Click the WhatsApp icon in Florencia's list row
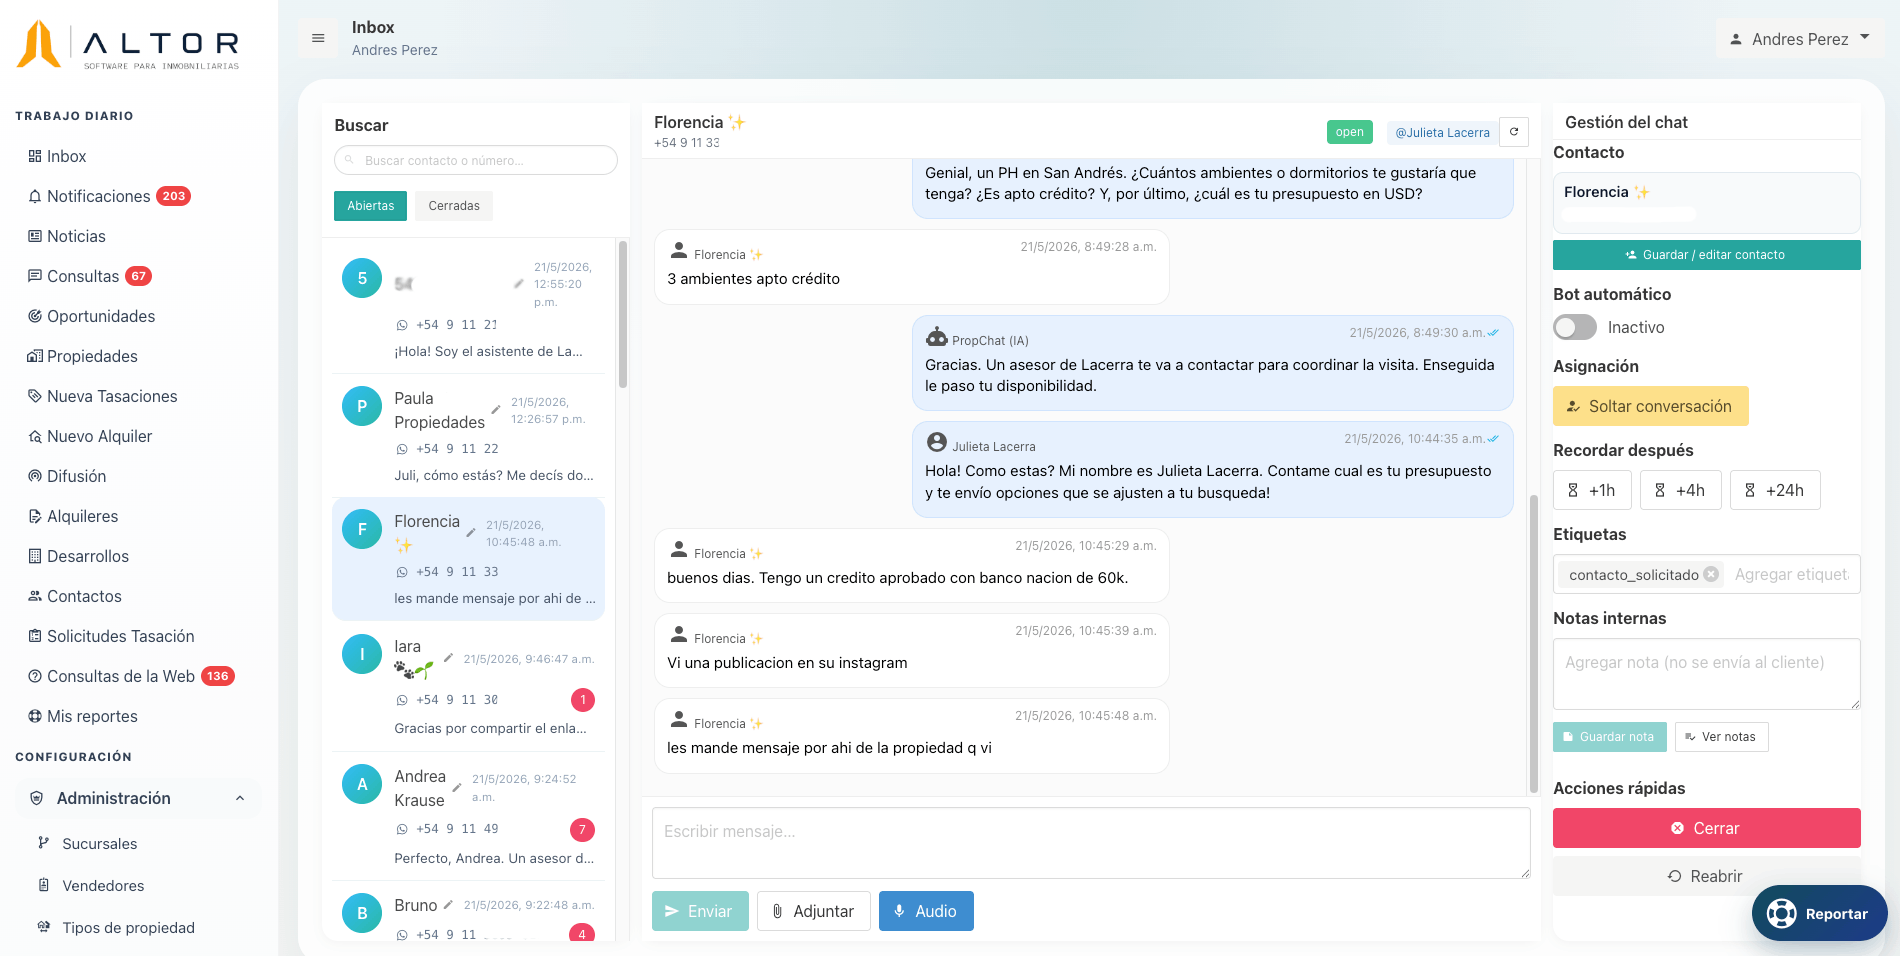The image size is (1900, 956). 402,572
